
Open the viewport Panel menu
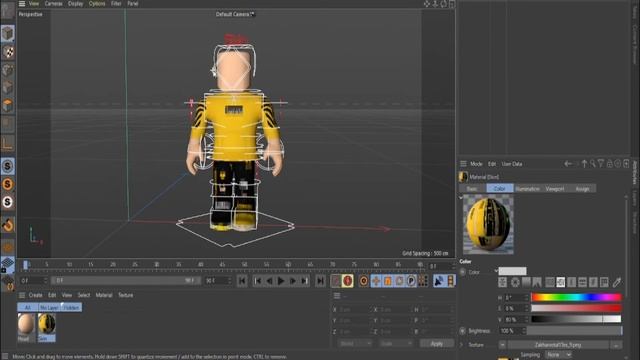pos(133,4)
